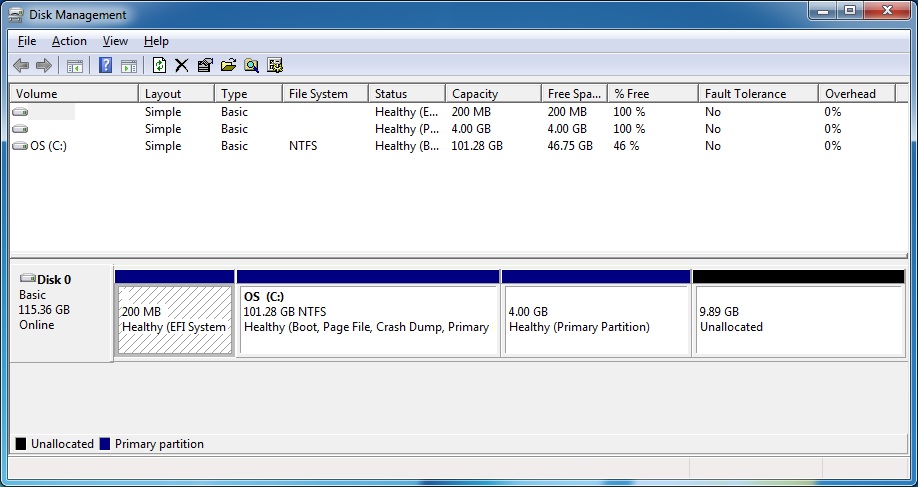Click the 46.75 GB free space cell
The width and height of the screenshot is (918, 487).
pos(570,146)
